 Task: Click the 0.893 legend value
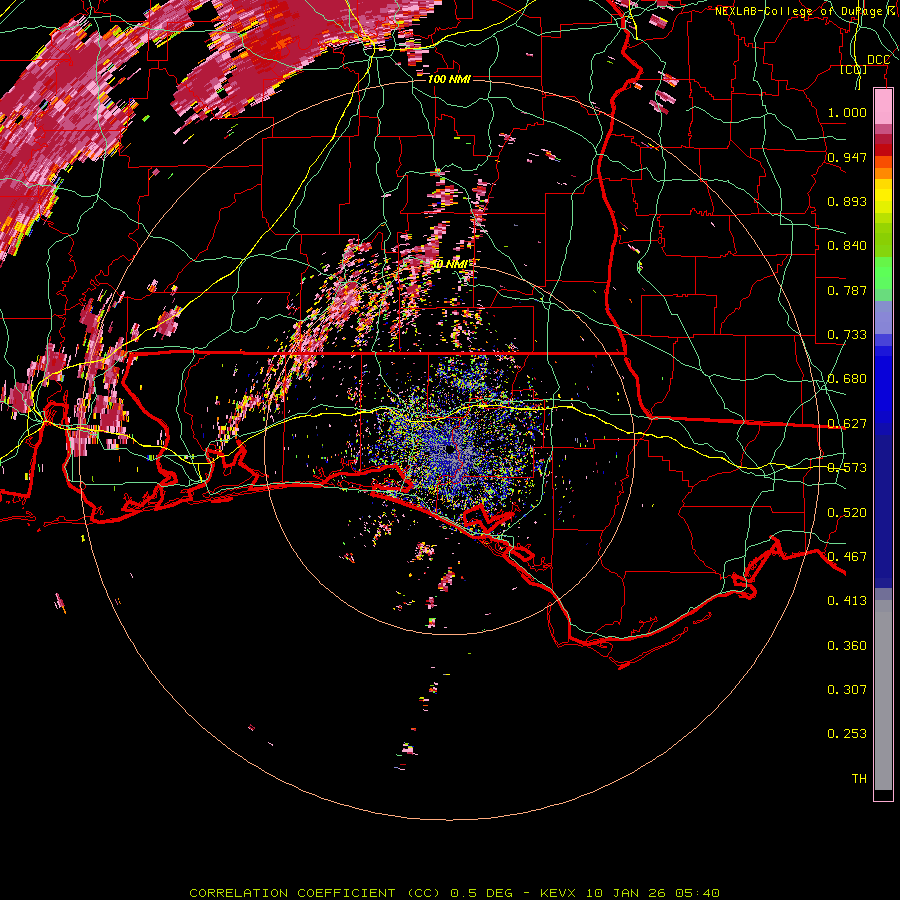(x=847, y=201)
